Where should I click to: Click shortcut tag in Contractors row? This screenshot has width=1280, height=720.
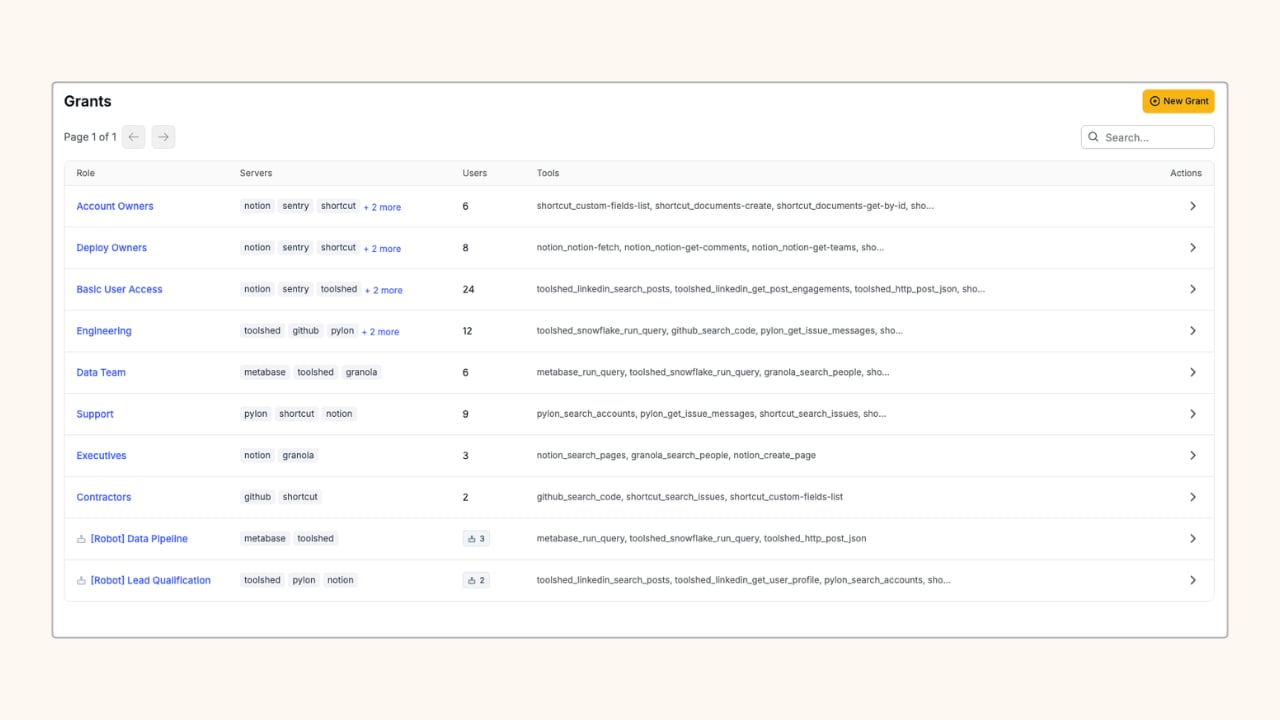pos(300,497)
